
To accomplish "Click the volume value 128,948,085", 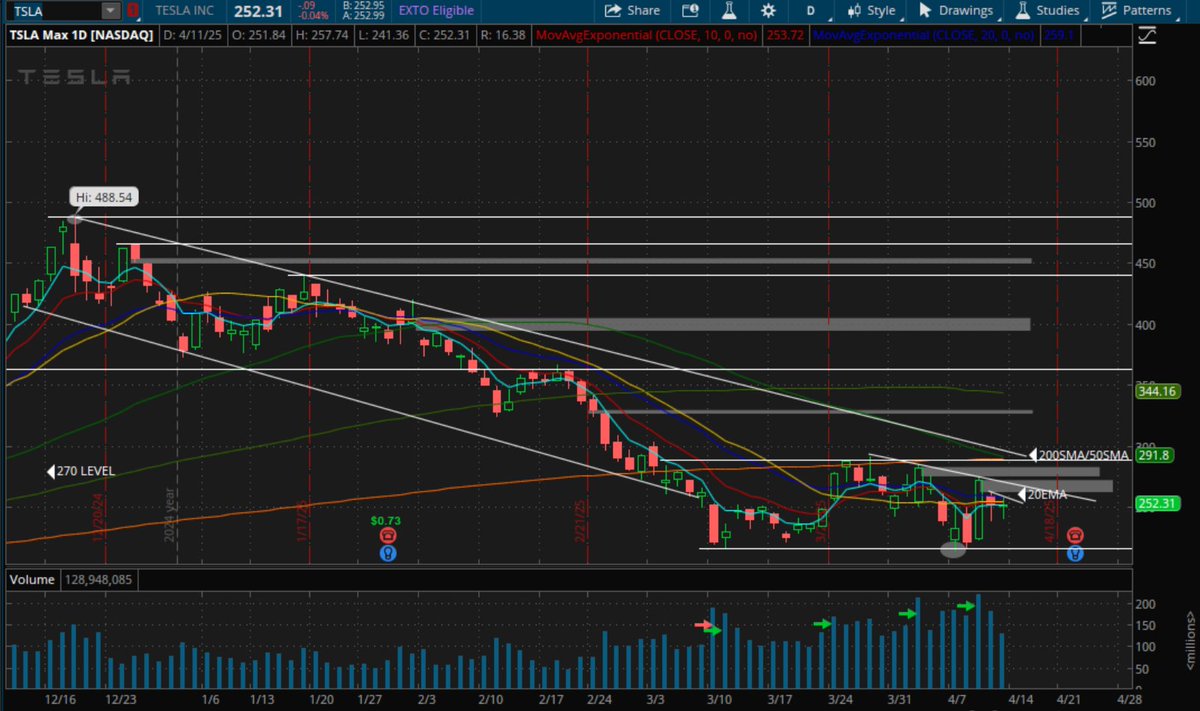I will (100, 579).
